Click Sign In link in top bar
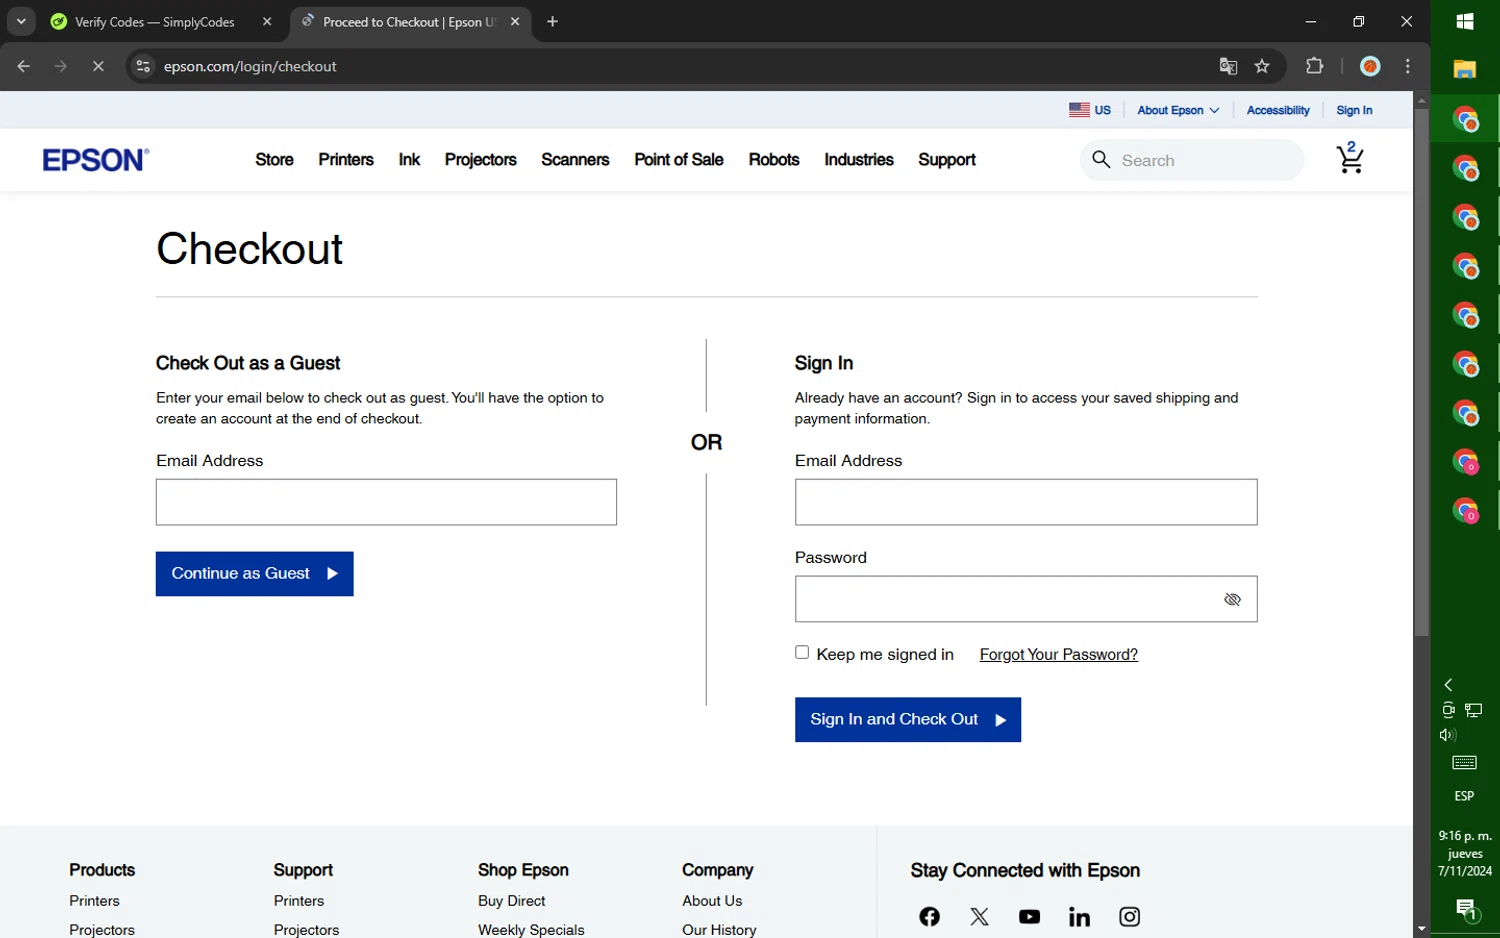 1354,110
